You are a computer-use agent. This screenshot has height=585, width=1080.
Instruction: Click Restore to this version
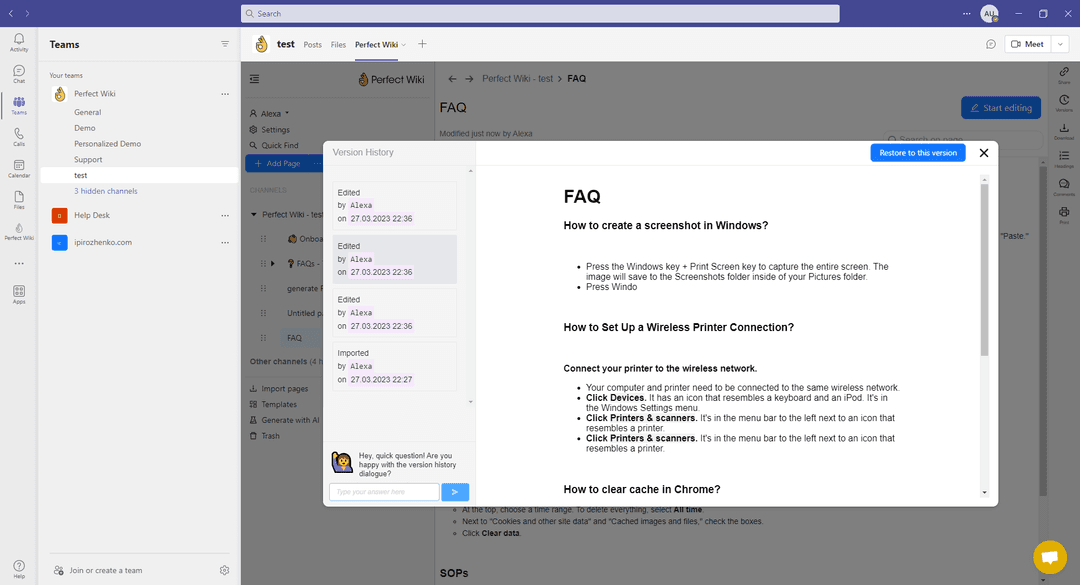pos(918,153)
